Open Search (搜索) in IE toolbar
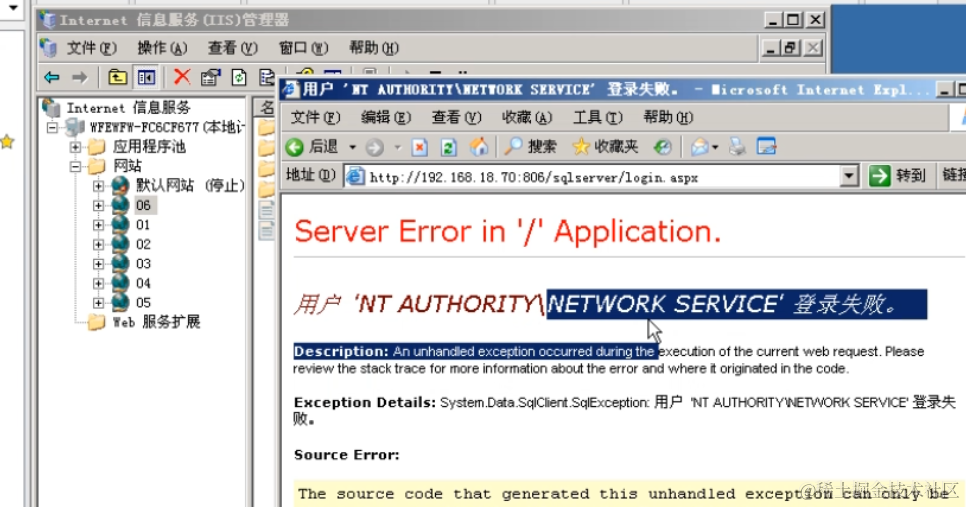Viewport: 966px width, 507px height. (x=530, y=147)
